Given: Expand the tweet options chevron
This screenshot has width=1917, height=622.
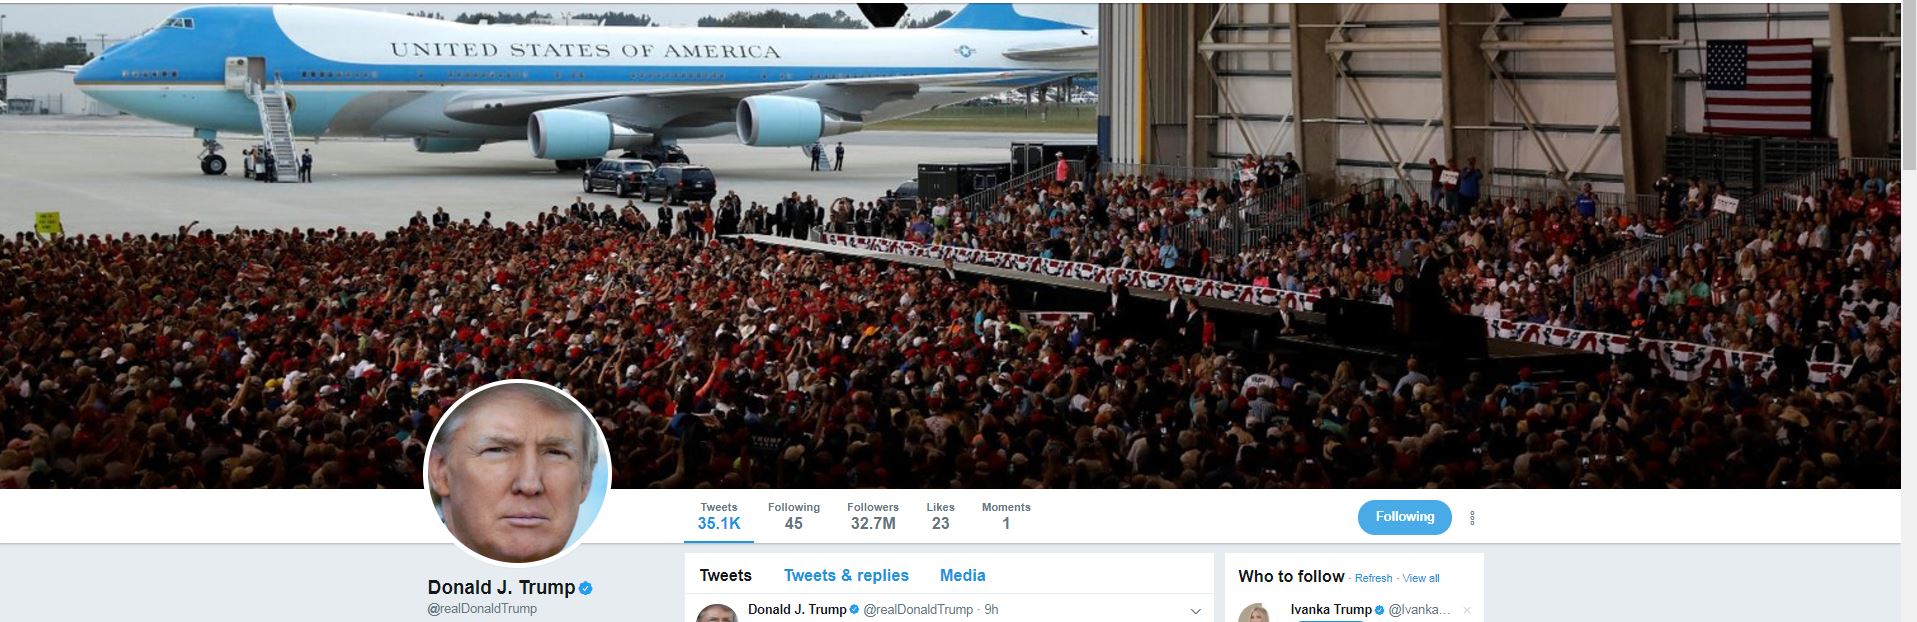Looking at the screenshot, I should 1196,611.
